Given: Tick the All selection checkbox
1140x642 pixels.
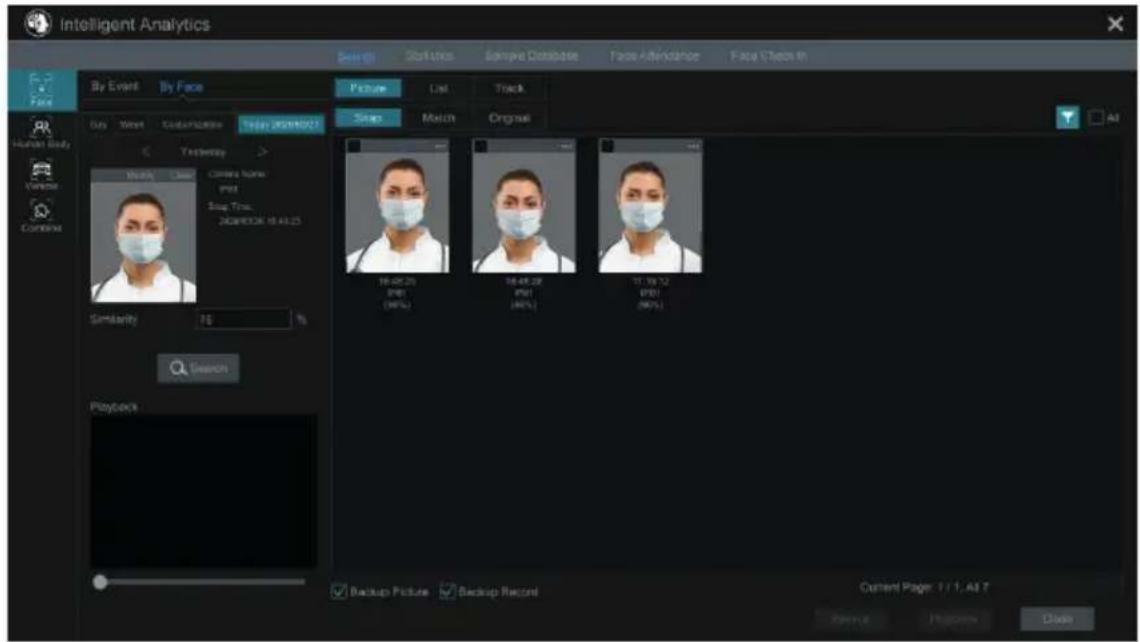Looking at the screenshot, I should tap(1096, 117).
